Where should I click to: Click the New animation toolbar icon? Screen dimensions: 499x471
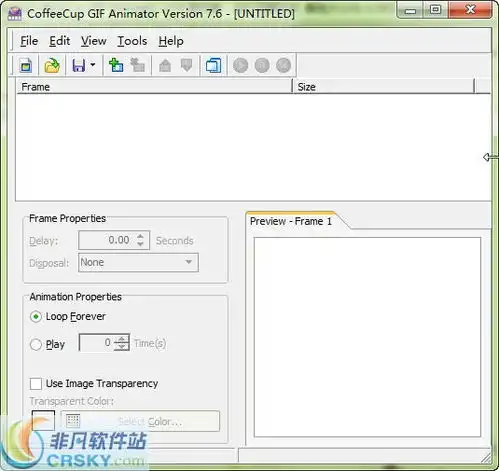pyautogui.click(x=26, y=65)
